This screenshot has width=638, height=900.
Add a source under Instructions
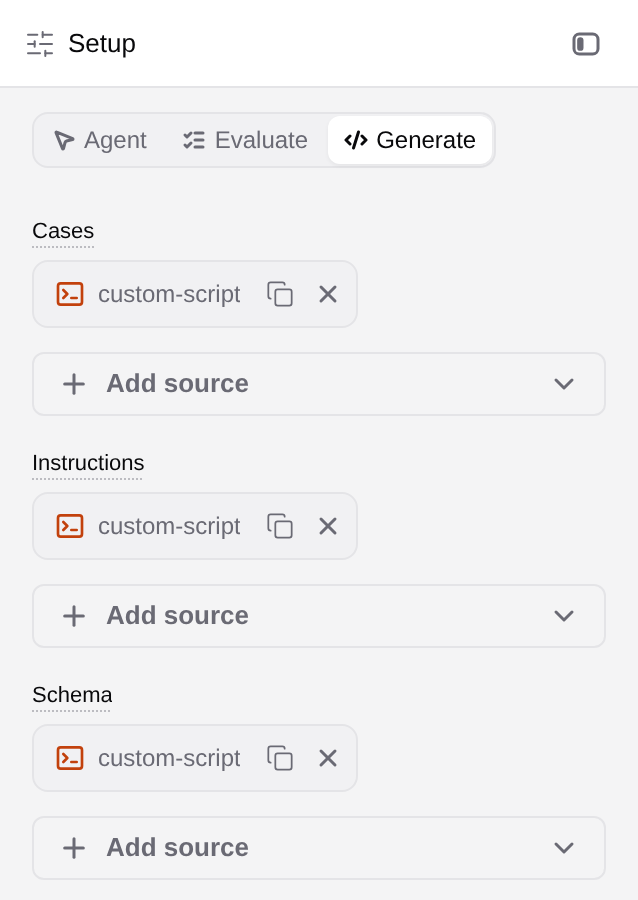[319, 616]
